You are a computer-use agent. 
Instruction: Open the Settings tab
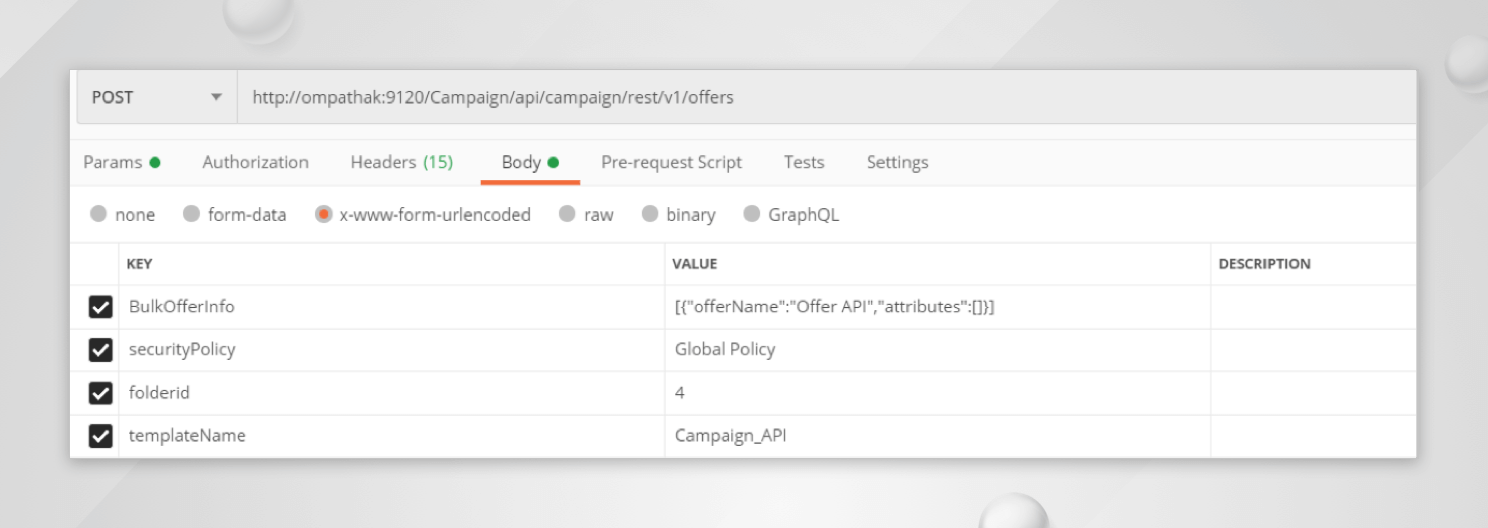[897, 162]
